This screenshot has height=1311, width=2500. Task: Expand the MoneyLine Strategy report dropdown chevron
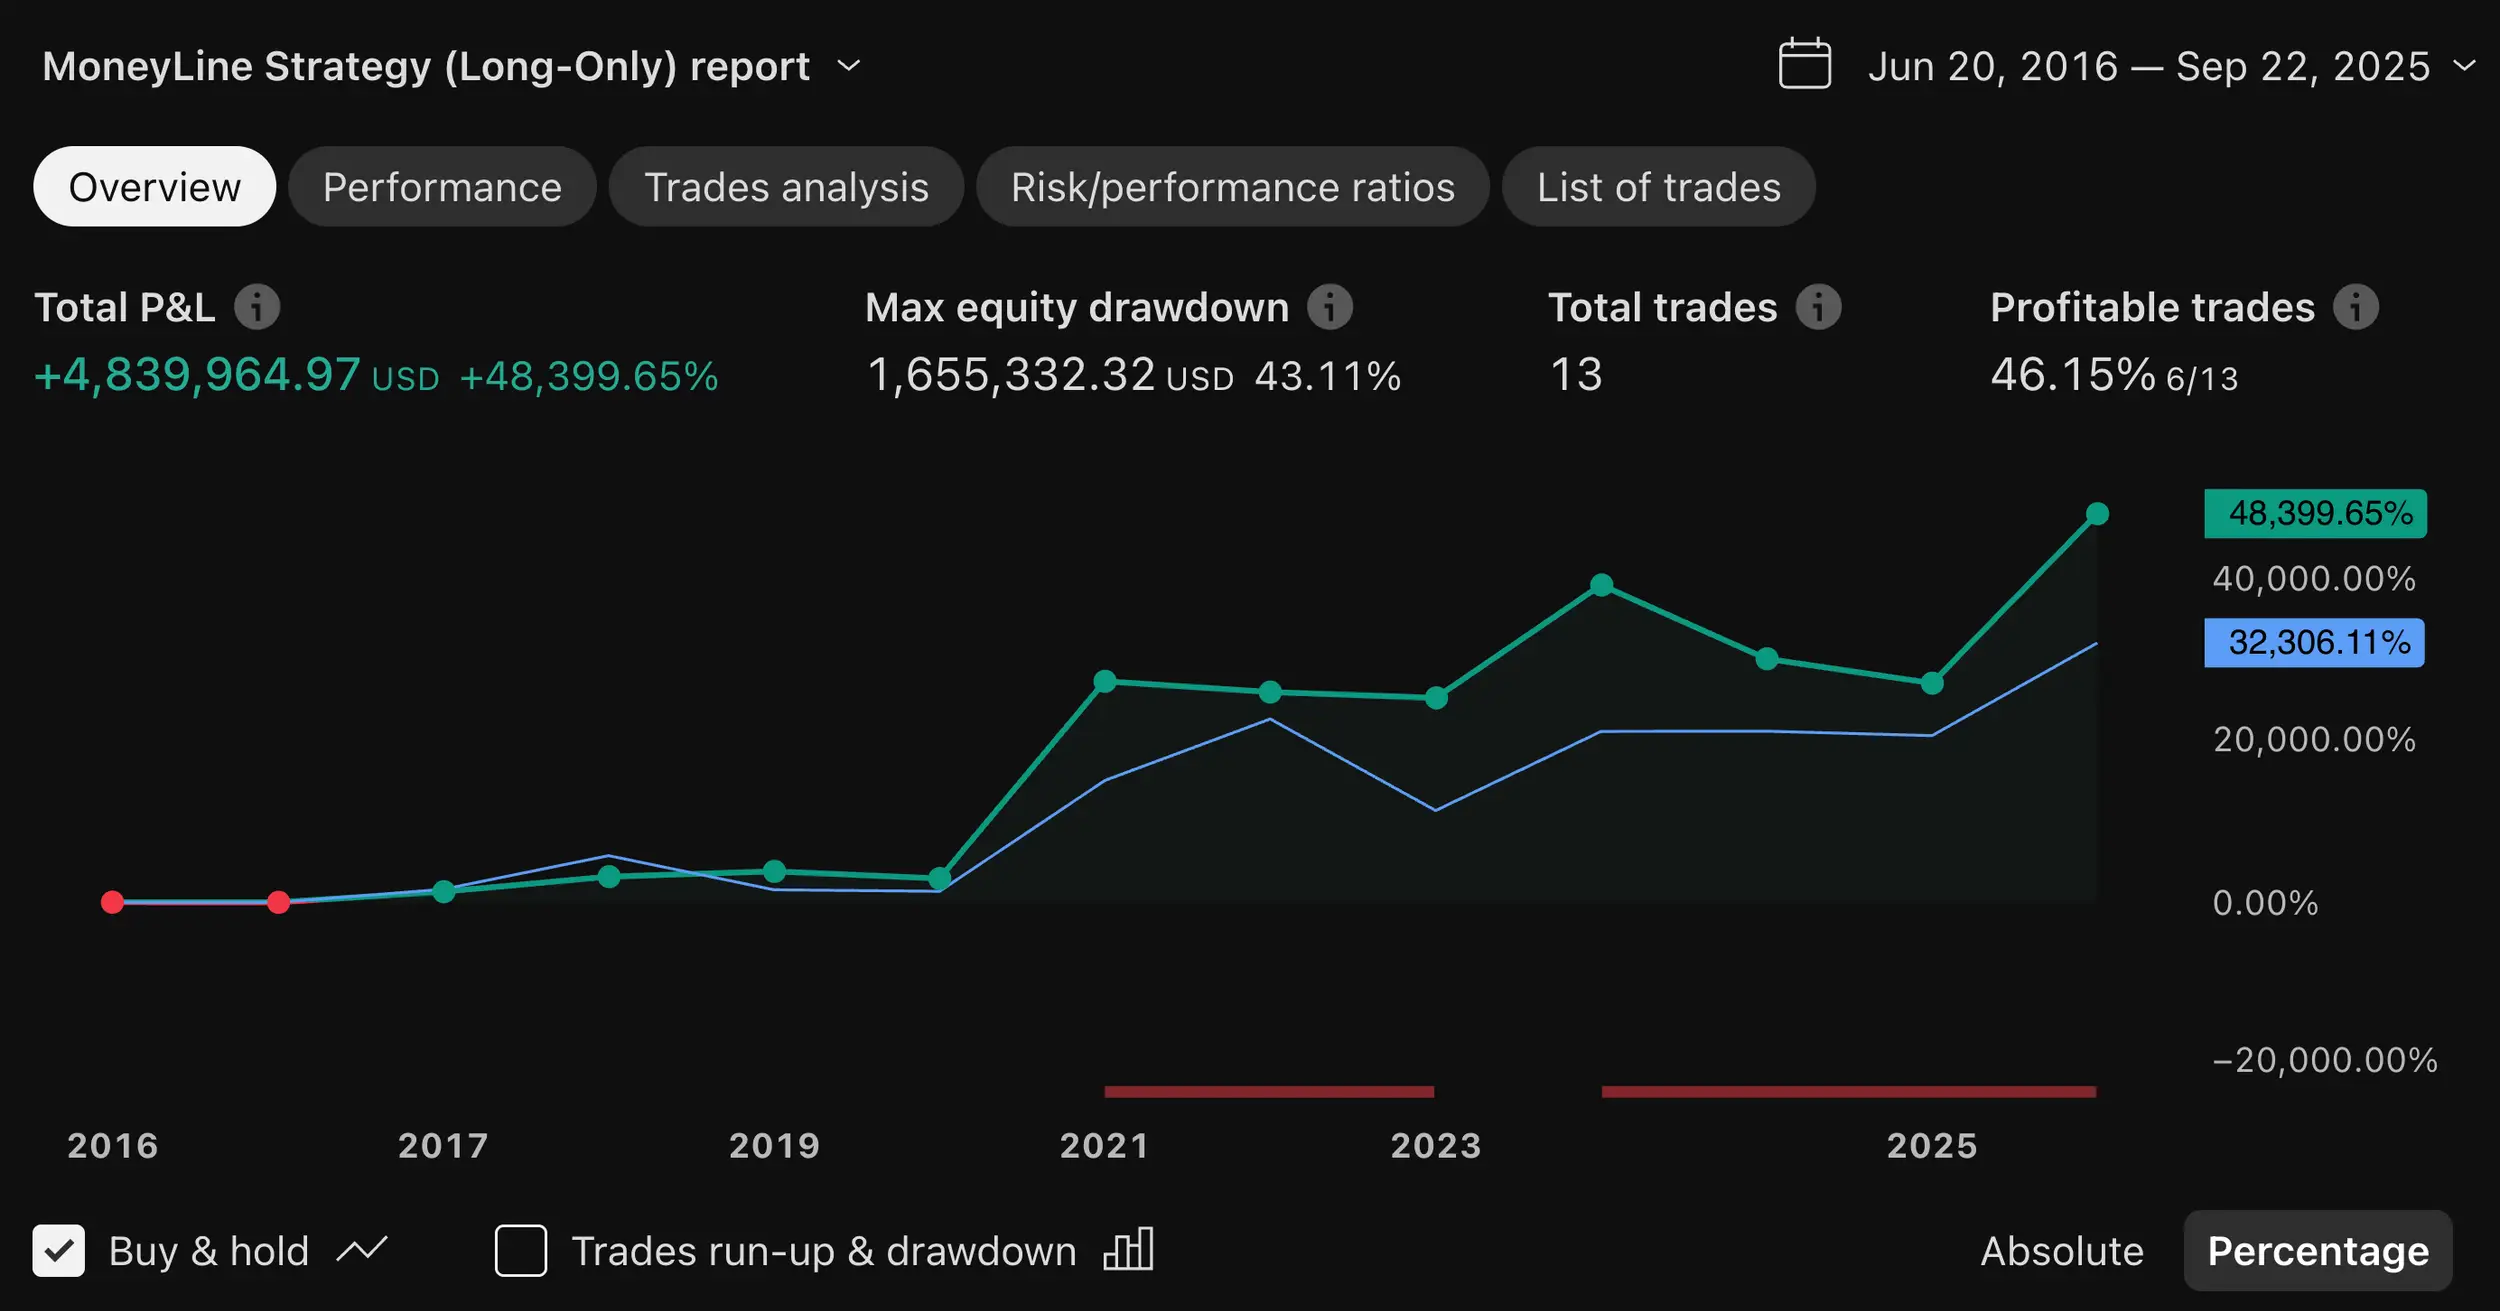pos(849,66)
